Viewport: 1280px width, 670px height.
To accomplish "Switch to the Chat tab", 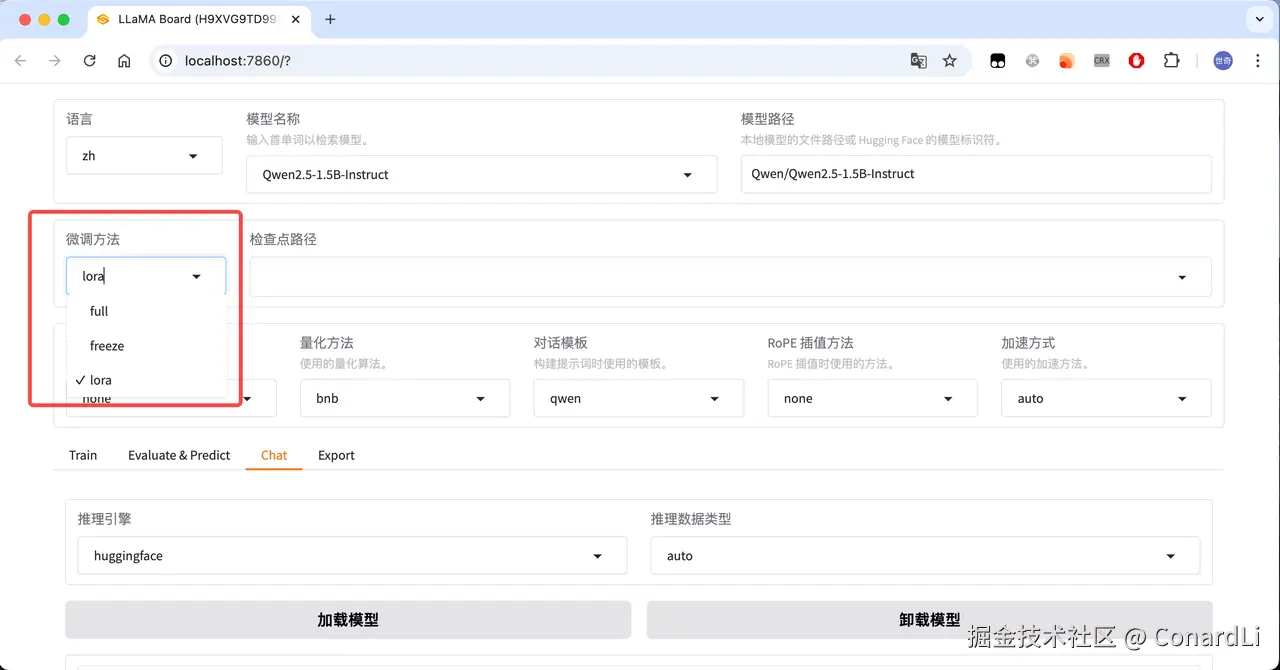I will tap(274, 455).
